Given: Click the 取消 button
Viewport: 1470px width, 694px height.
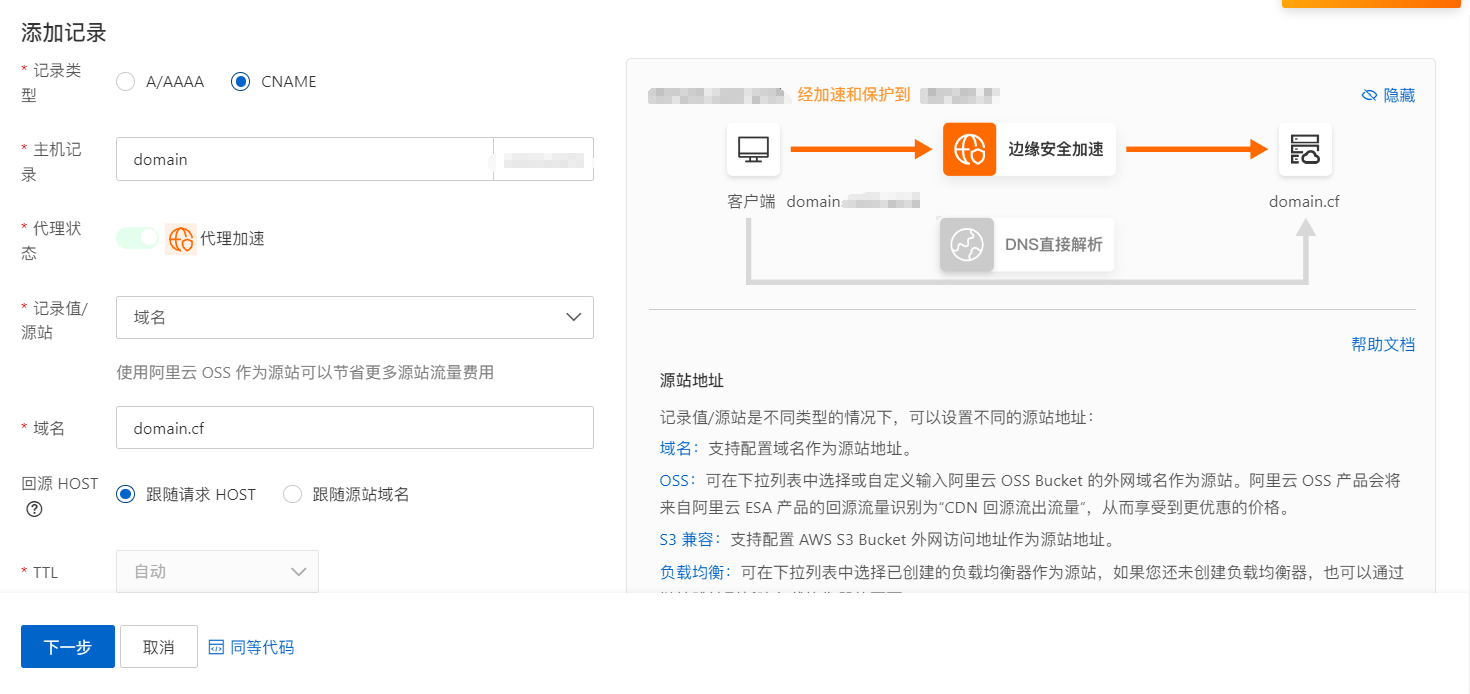Looking at the screenshot, I should click(x=158, y=646).
